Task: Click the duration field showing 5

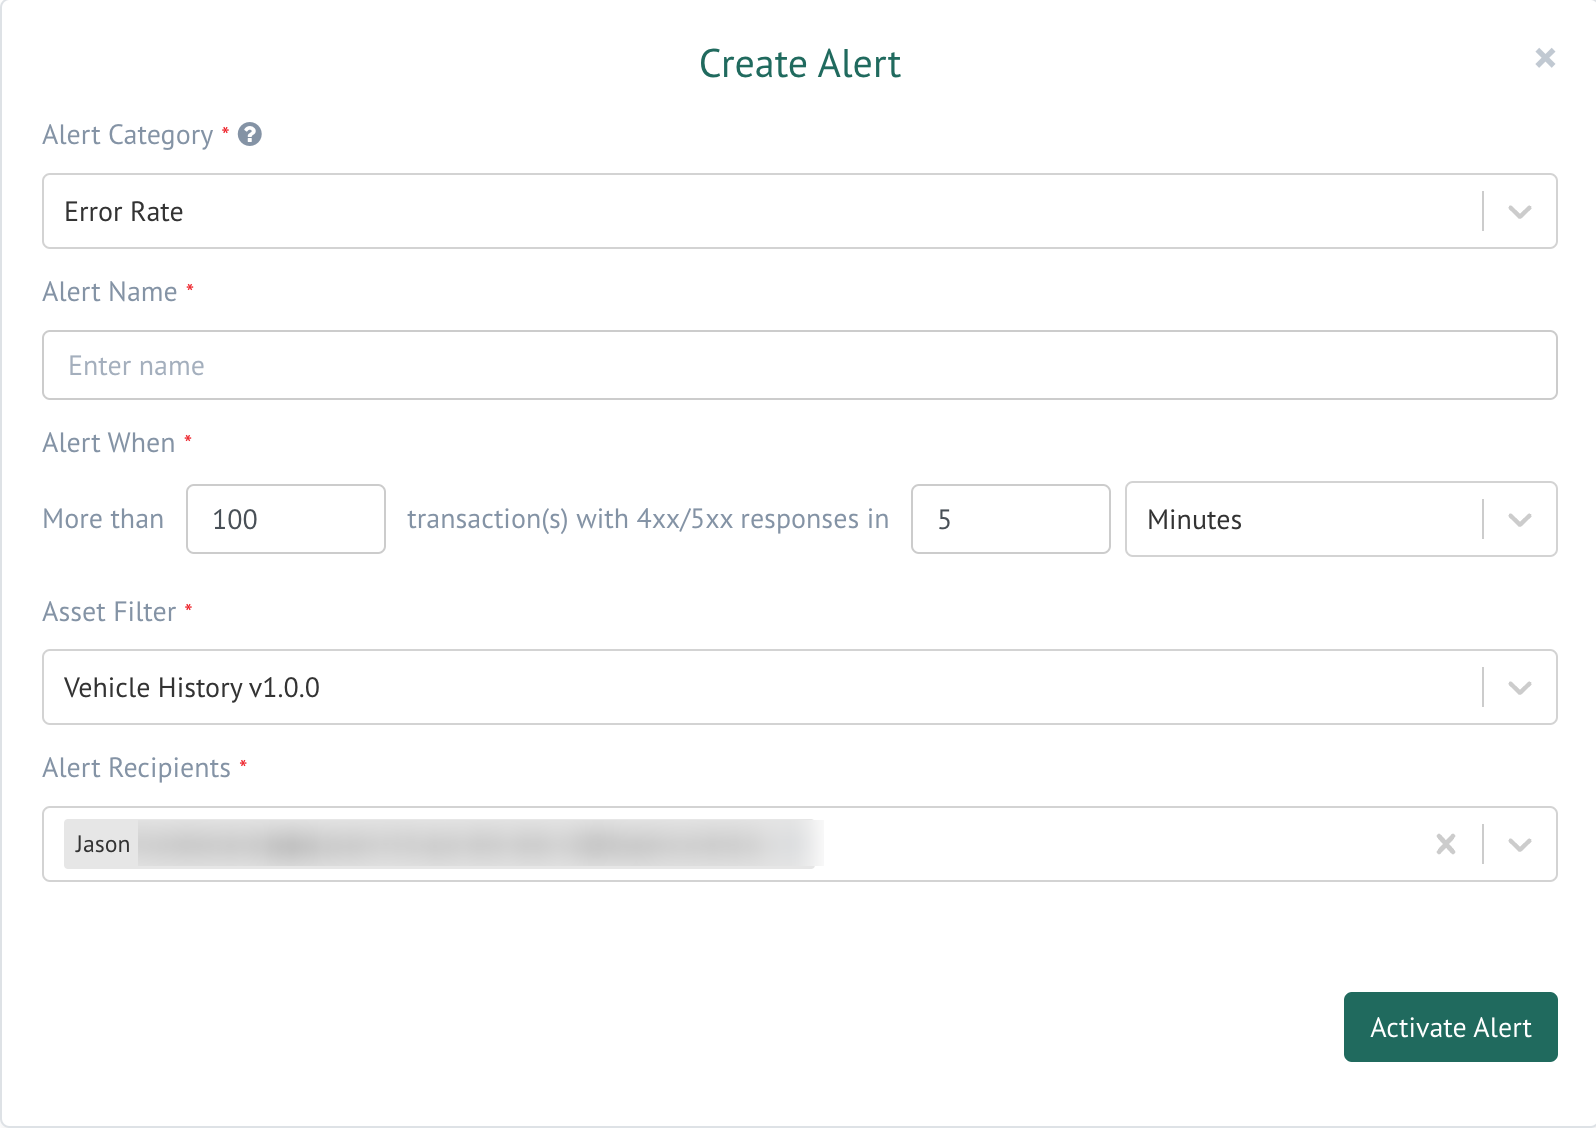Action: point(1010,520)
